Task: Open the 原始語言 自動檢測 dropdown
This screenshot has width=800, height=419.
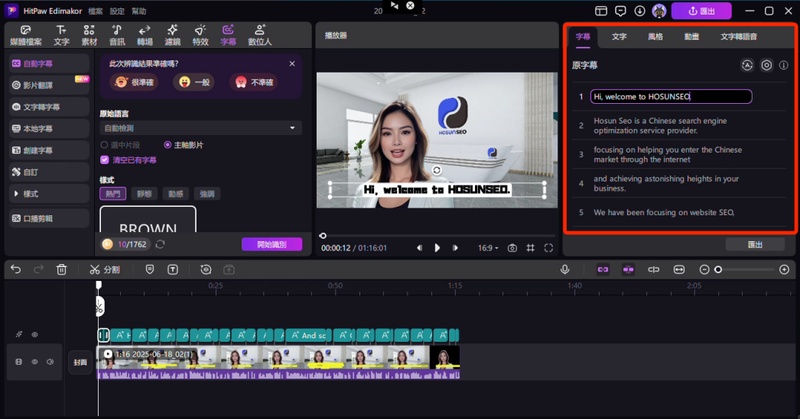Action: 200,128
